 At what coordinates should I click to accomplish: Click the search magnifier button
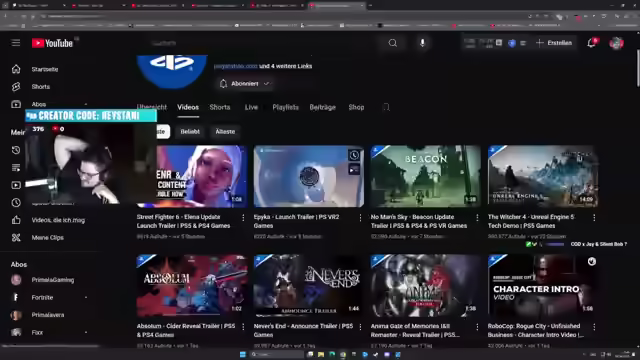click(393, 43)
